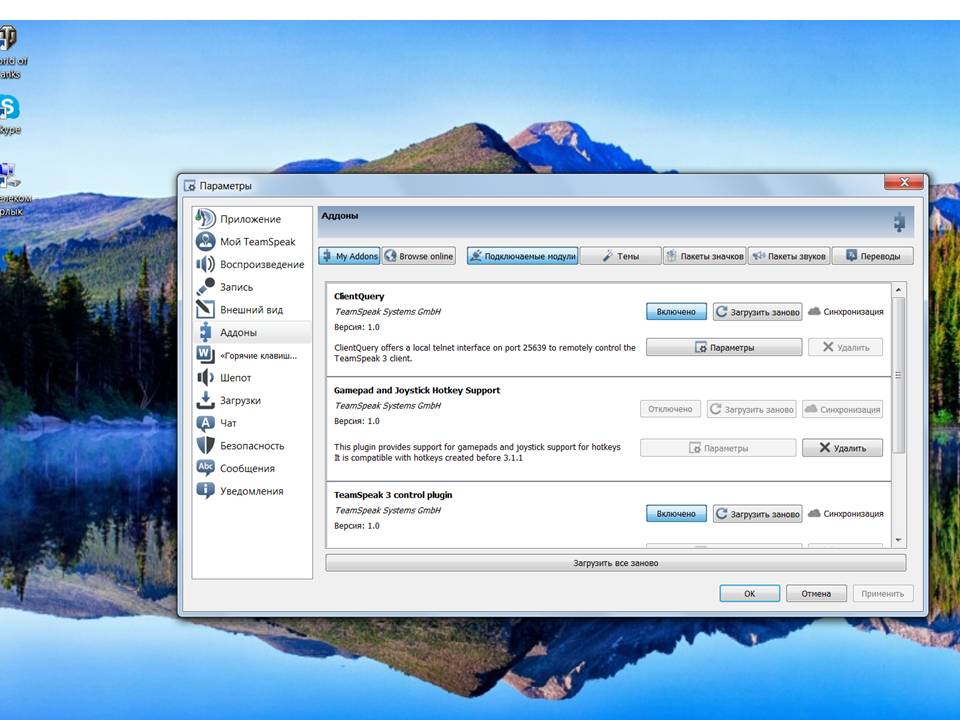Toggle ClientQuery Включено button
The image size is (960, 720).
click(676, 312)
